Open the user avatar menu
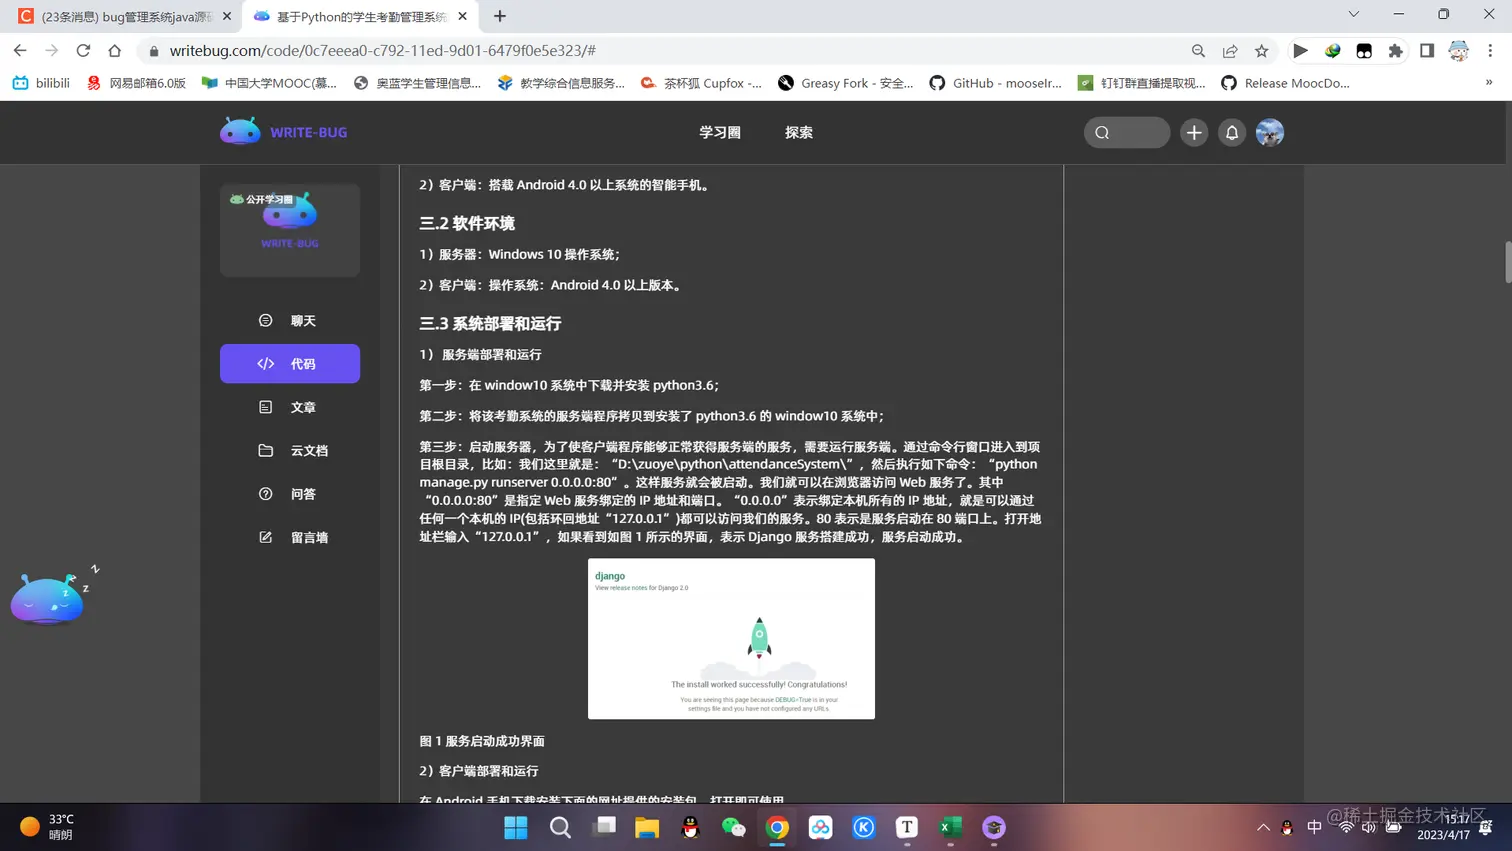The width and height of the screenshot is (1512, 851). 1270,132
